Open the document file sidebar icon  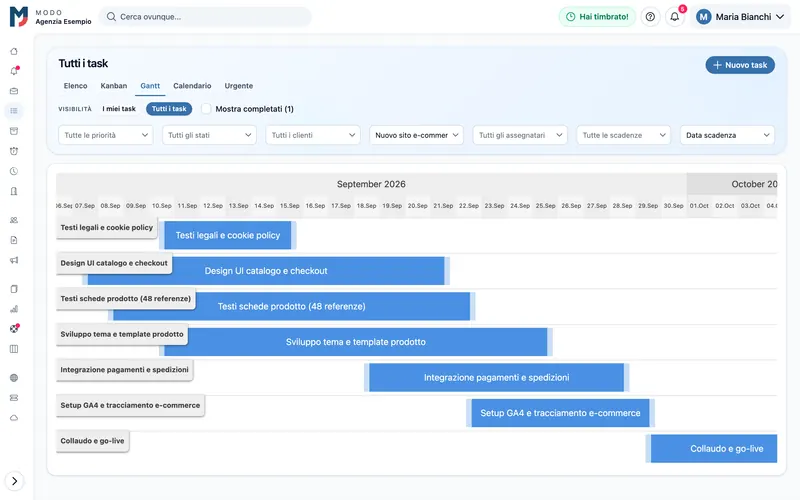point(14,240)
